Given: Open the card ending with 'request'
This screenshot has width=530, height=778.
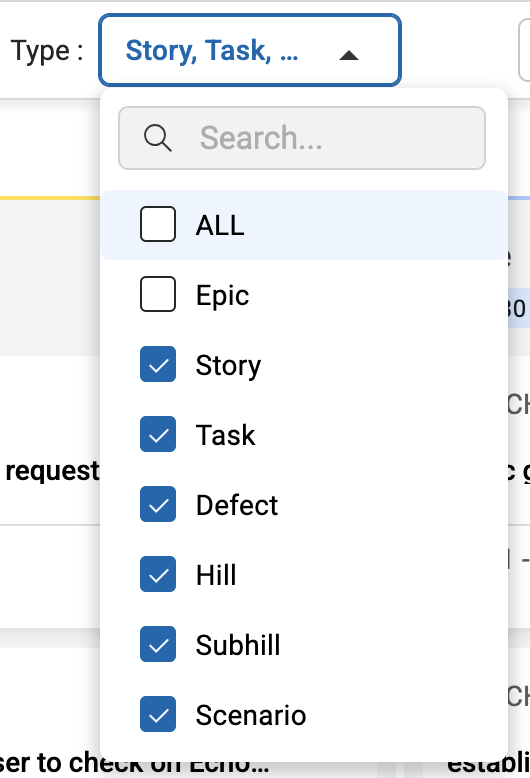Looking at the screenshot, I should click(x=50, y=470).
